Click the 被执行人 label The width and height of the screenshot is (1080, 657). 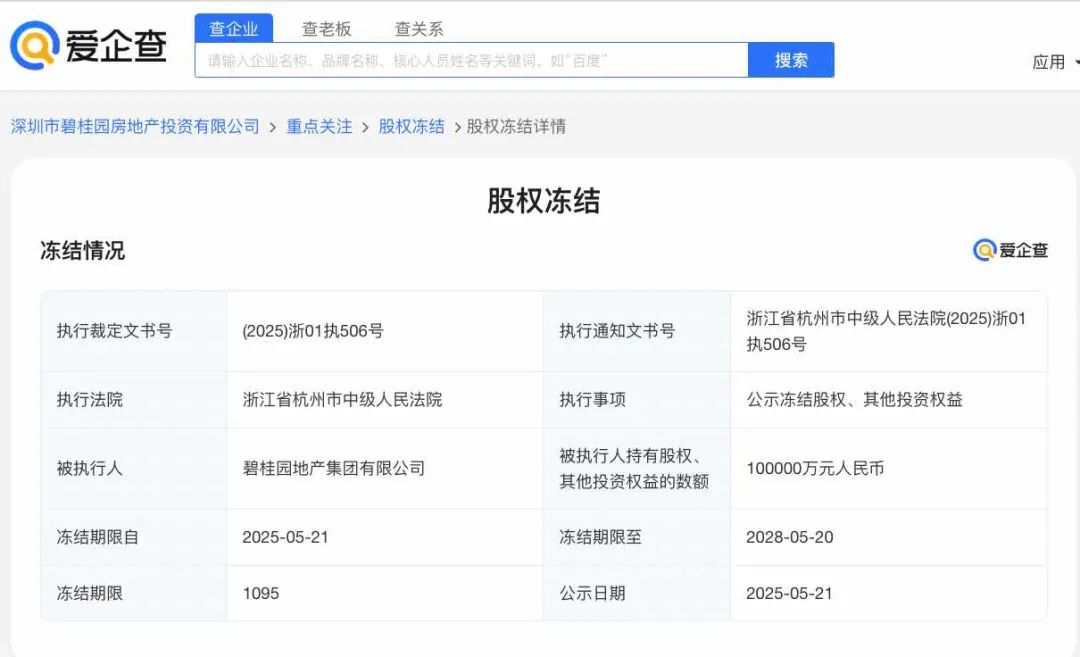point(90,468)
